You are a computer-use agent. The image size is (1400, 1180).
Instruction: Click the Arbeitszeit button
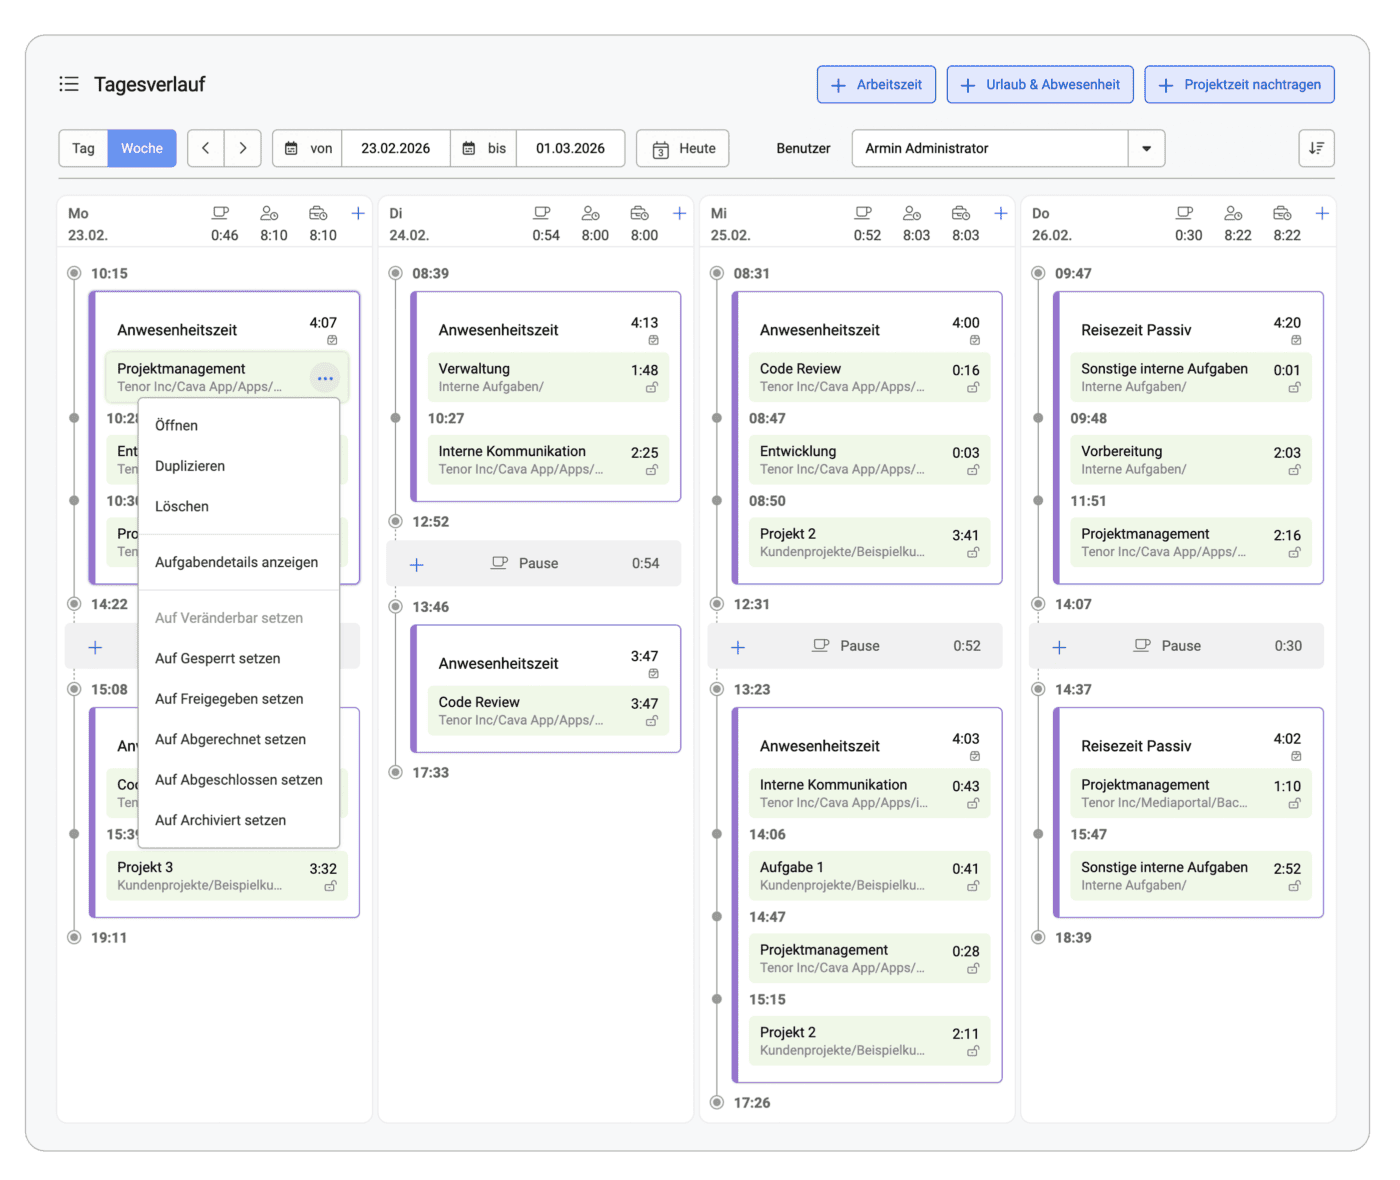(876, 85)
